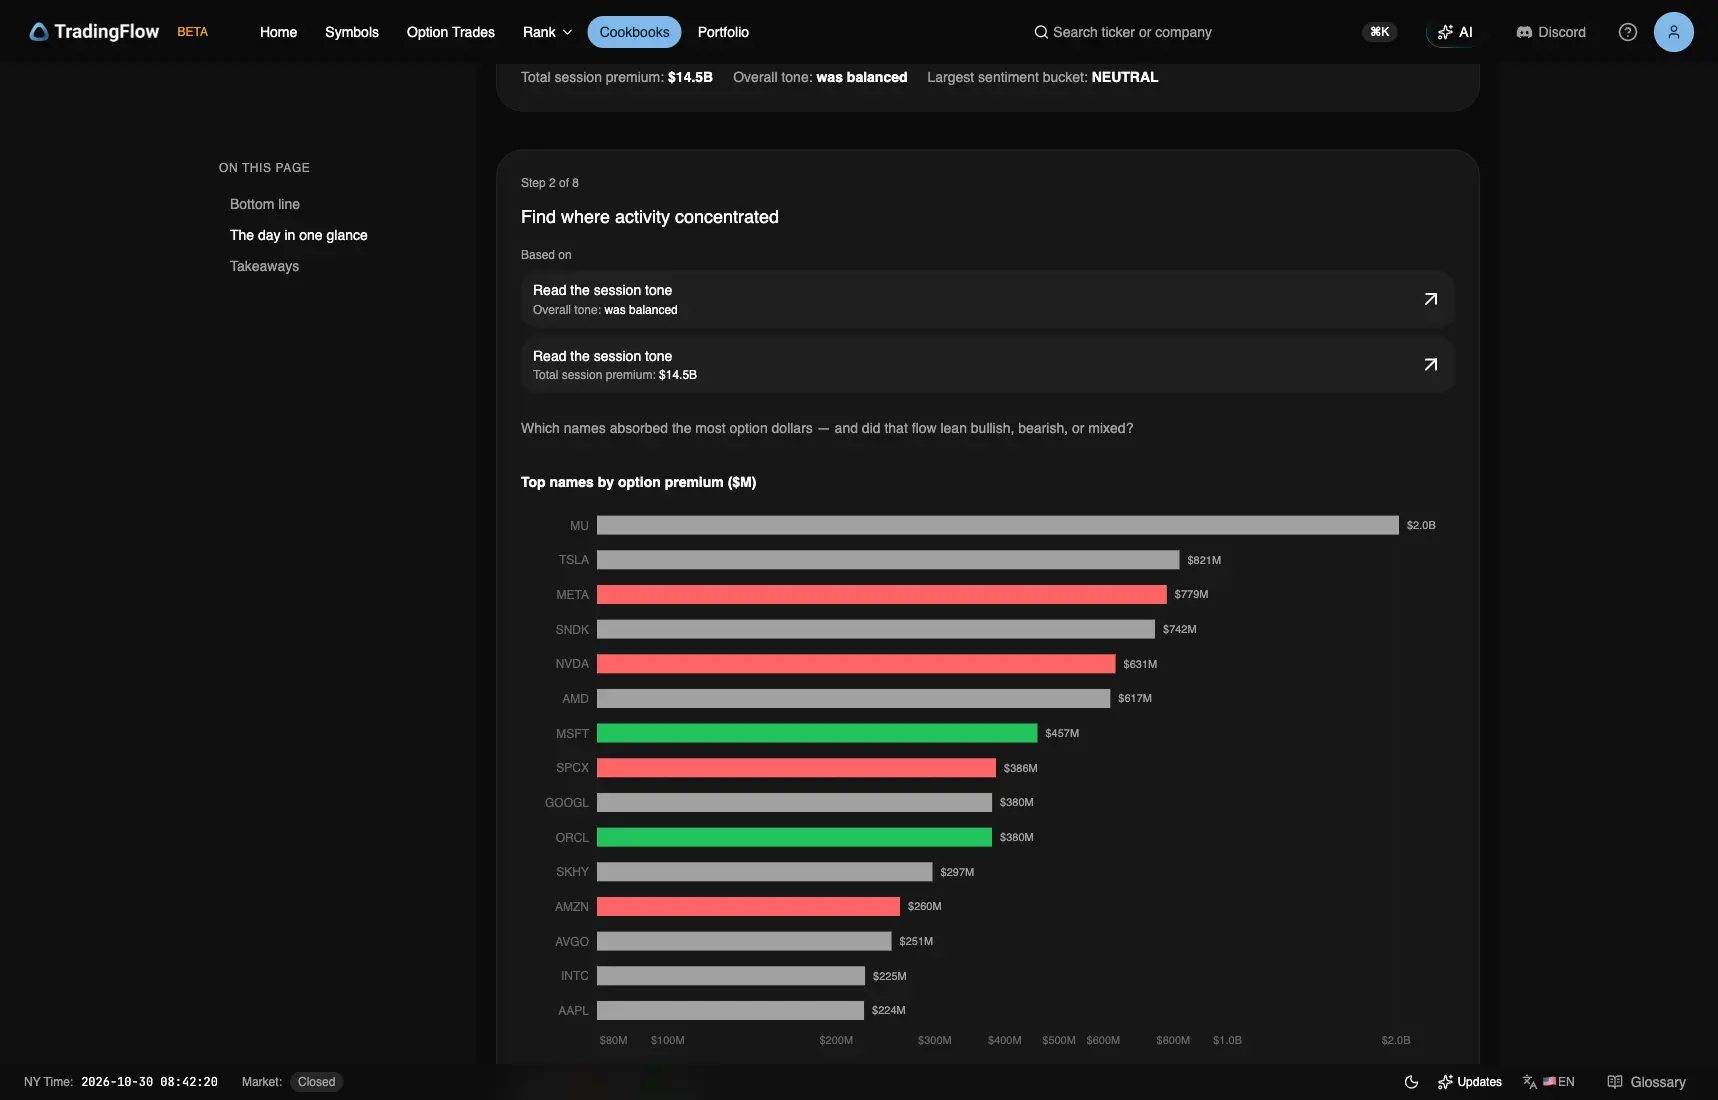Select the red NVDA premium bar
1718x1100 pixels.
[856, 664]
